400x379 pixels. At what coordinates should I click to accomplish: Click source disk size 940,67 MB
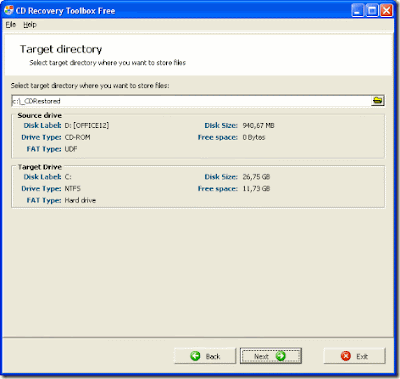click(259, 125)
